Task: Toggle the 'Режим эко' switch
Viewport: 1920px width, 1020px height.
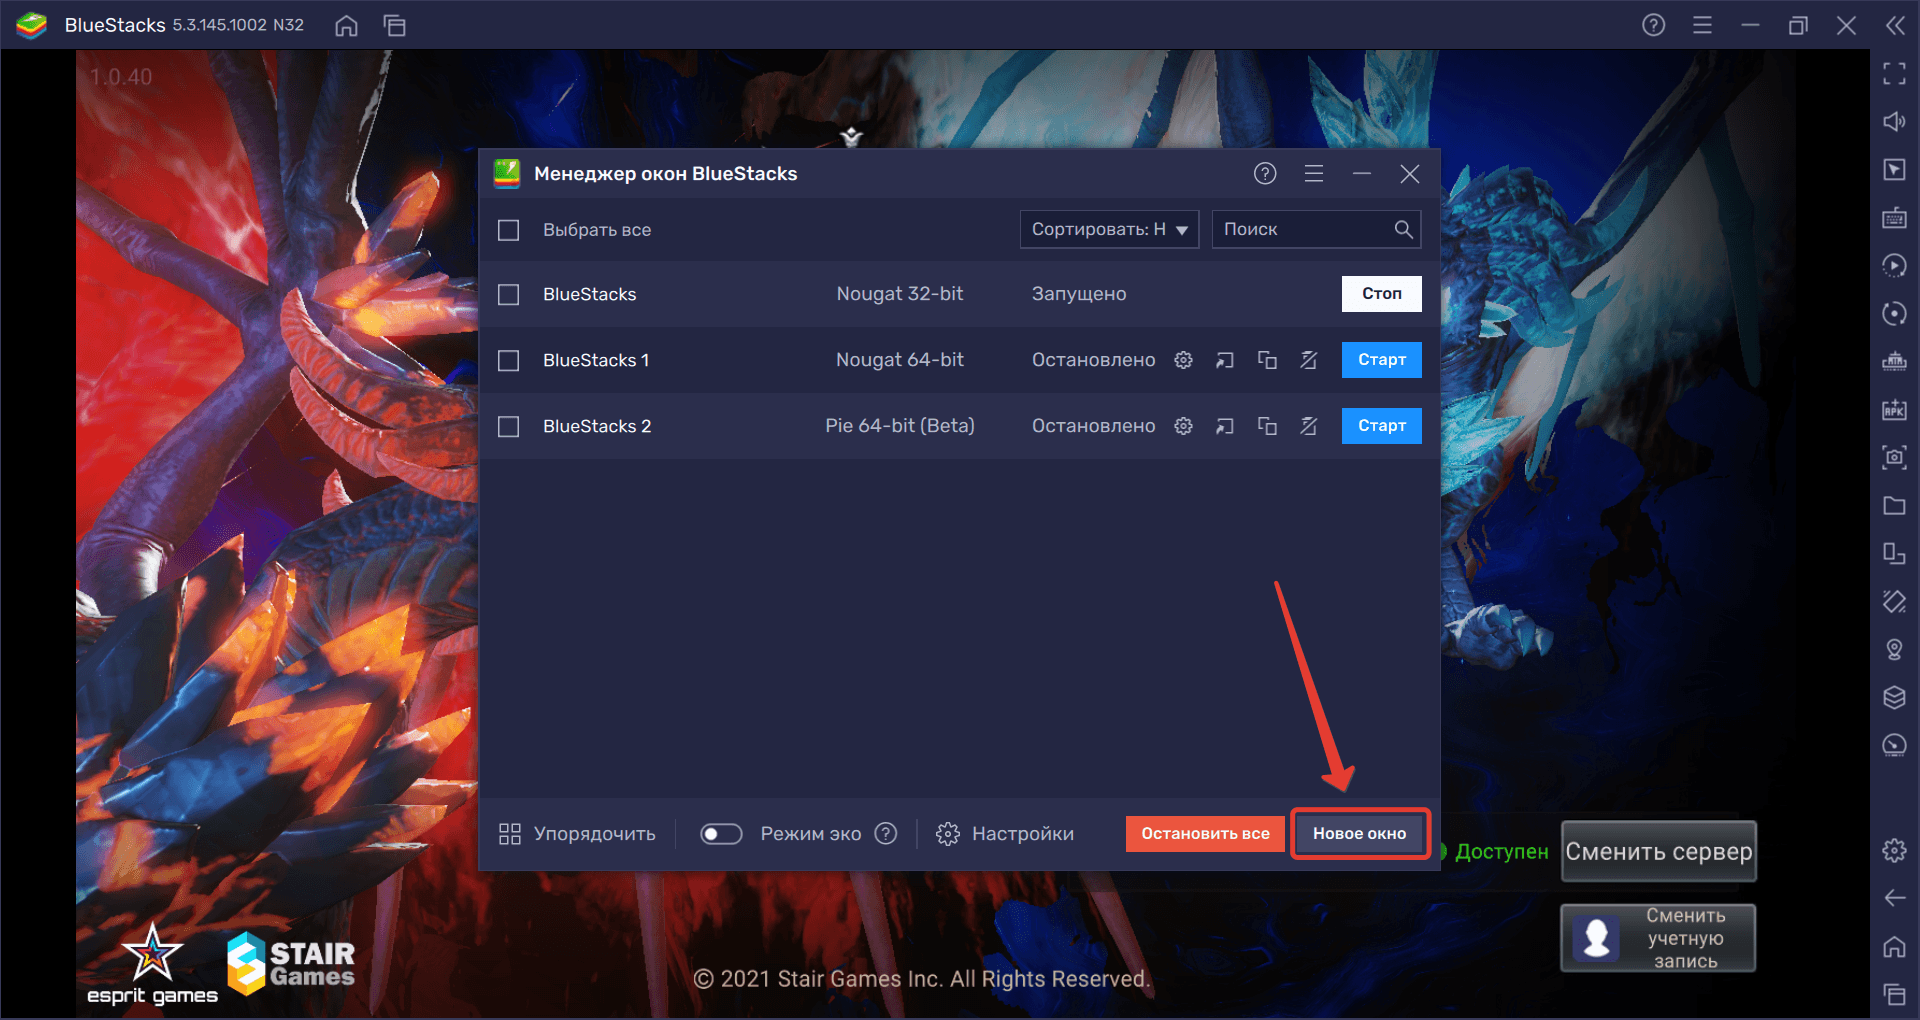Action: [721, 834]
